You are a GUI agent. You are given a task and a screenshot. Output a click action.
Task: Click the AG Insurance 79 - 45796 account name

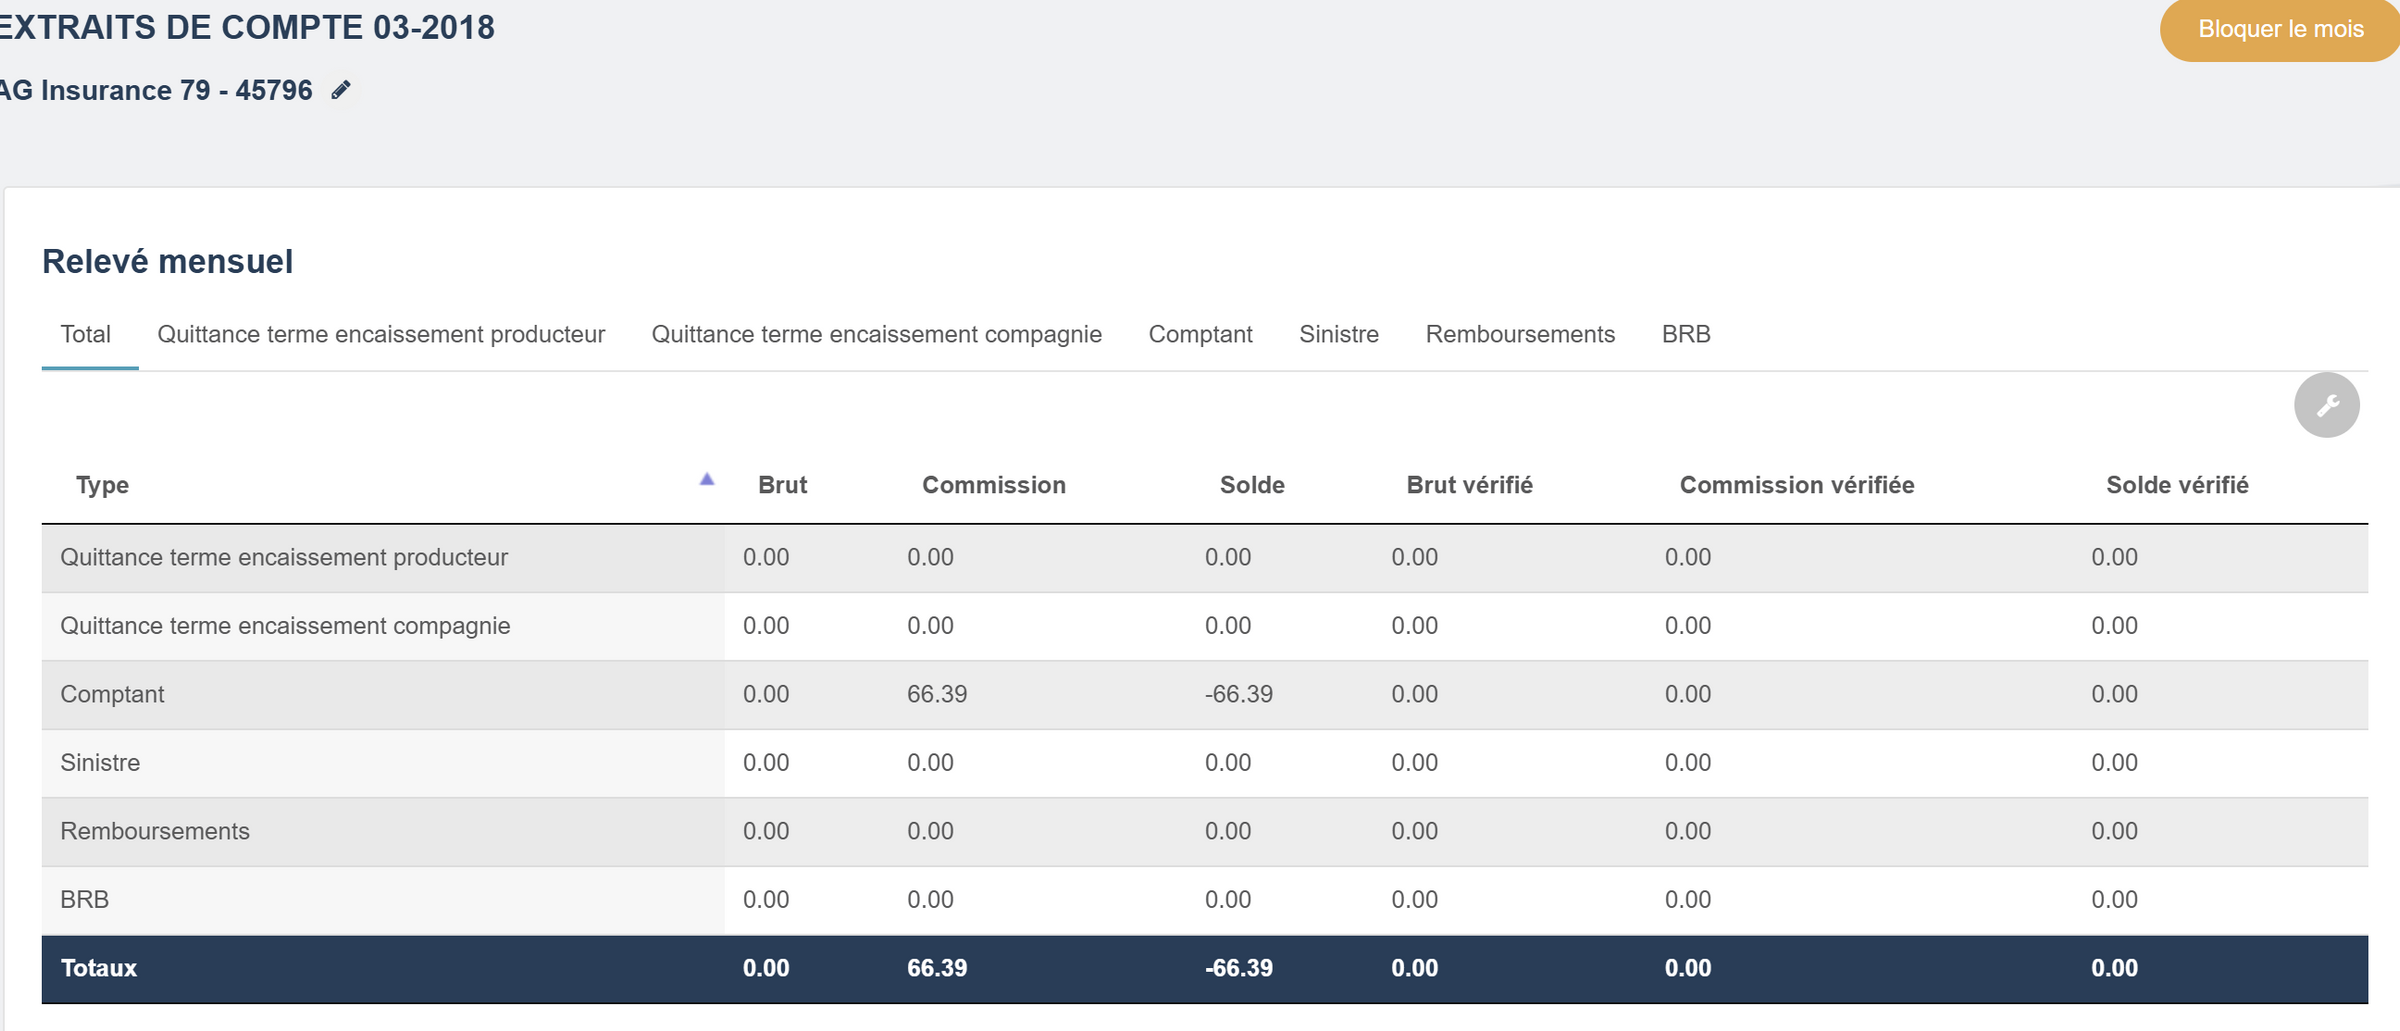(156, 90)
